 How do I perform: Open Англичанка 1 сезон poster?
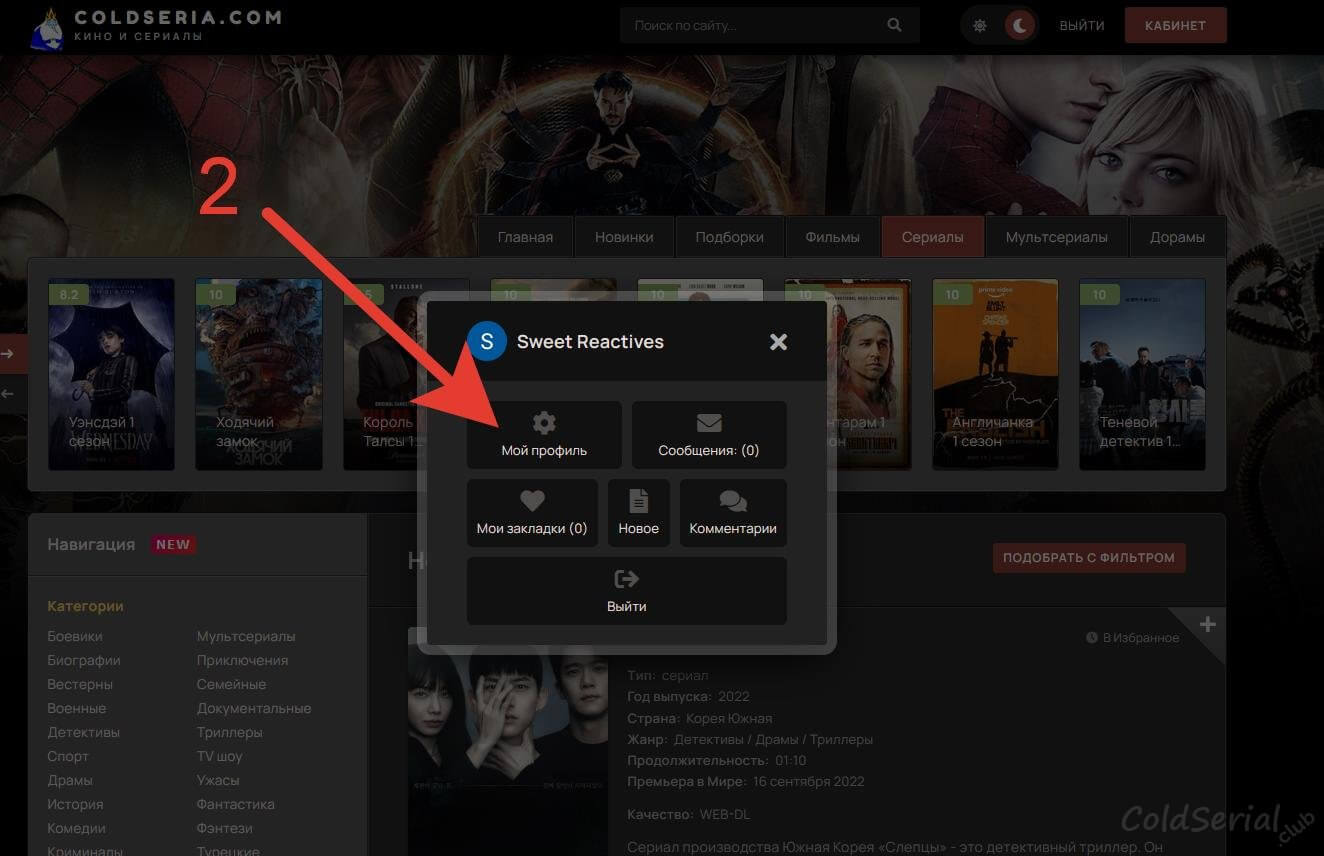click(995, 374)
